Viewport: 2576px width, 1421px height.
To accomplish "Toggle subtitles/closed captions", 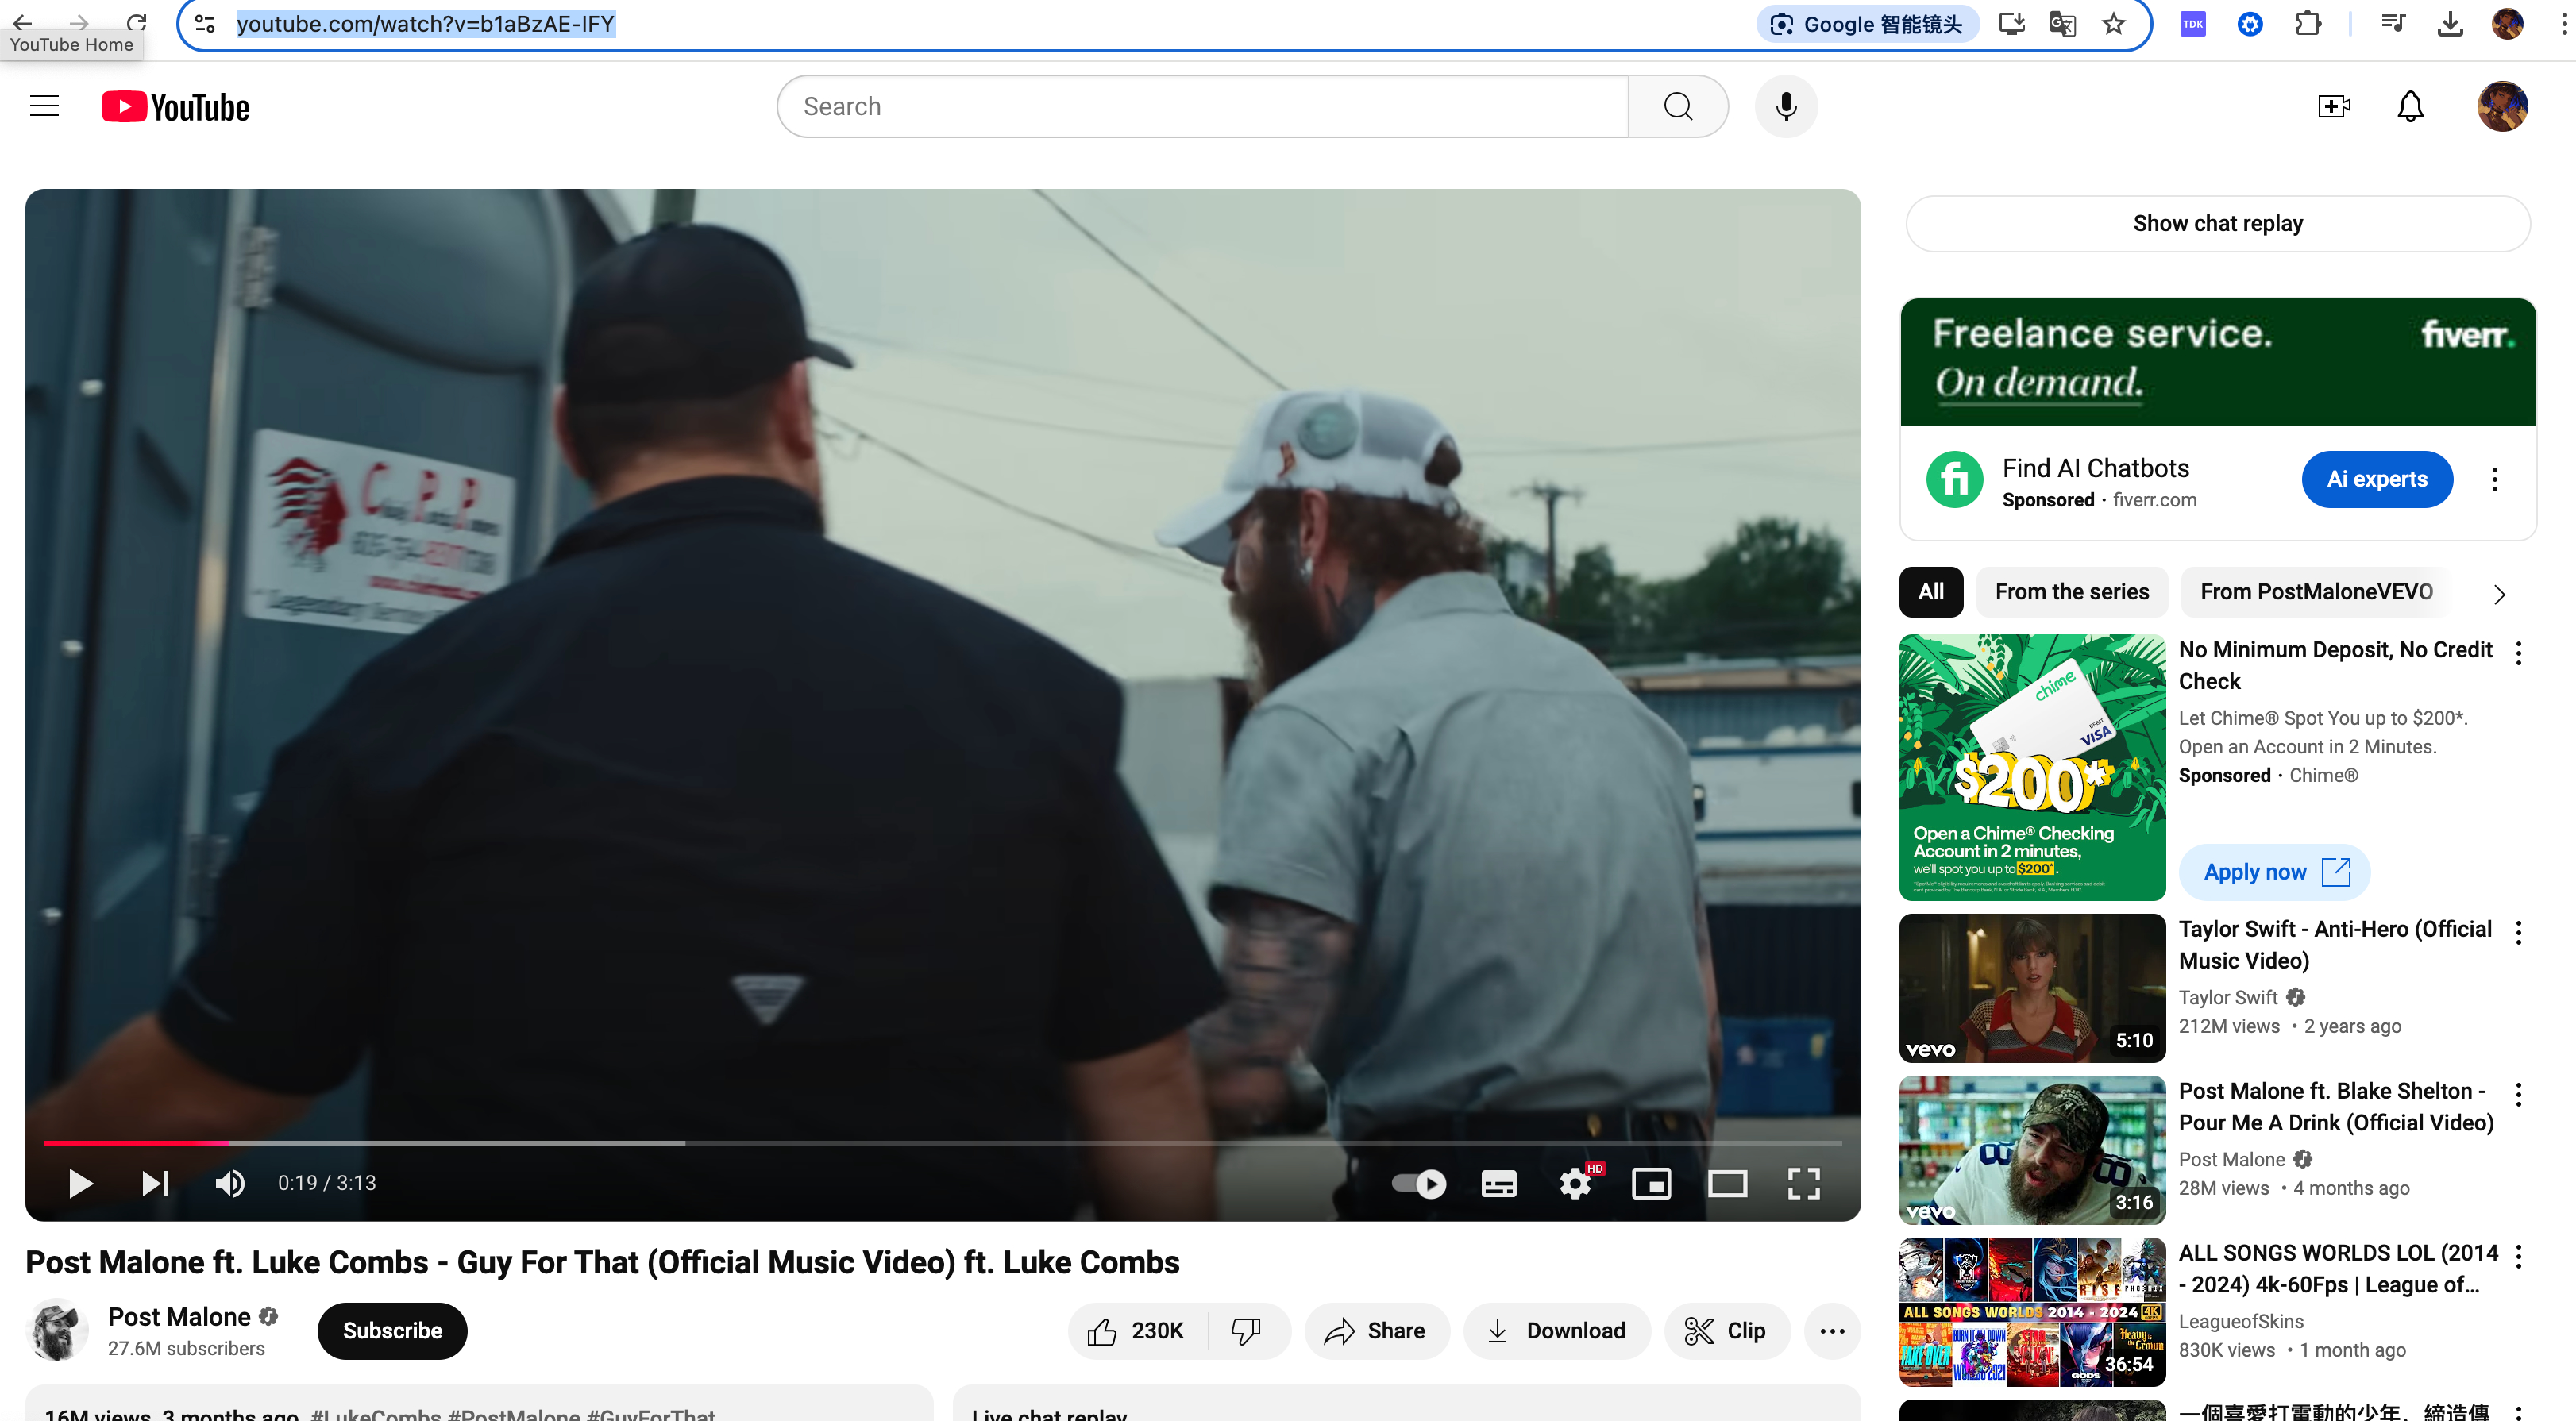I will [1498, 1183].
